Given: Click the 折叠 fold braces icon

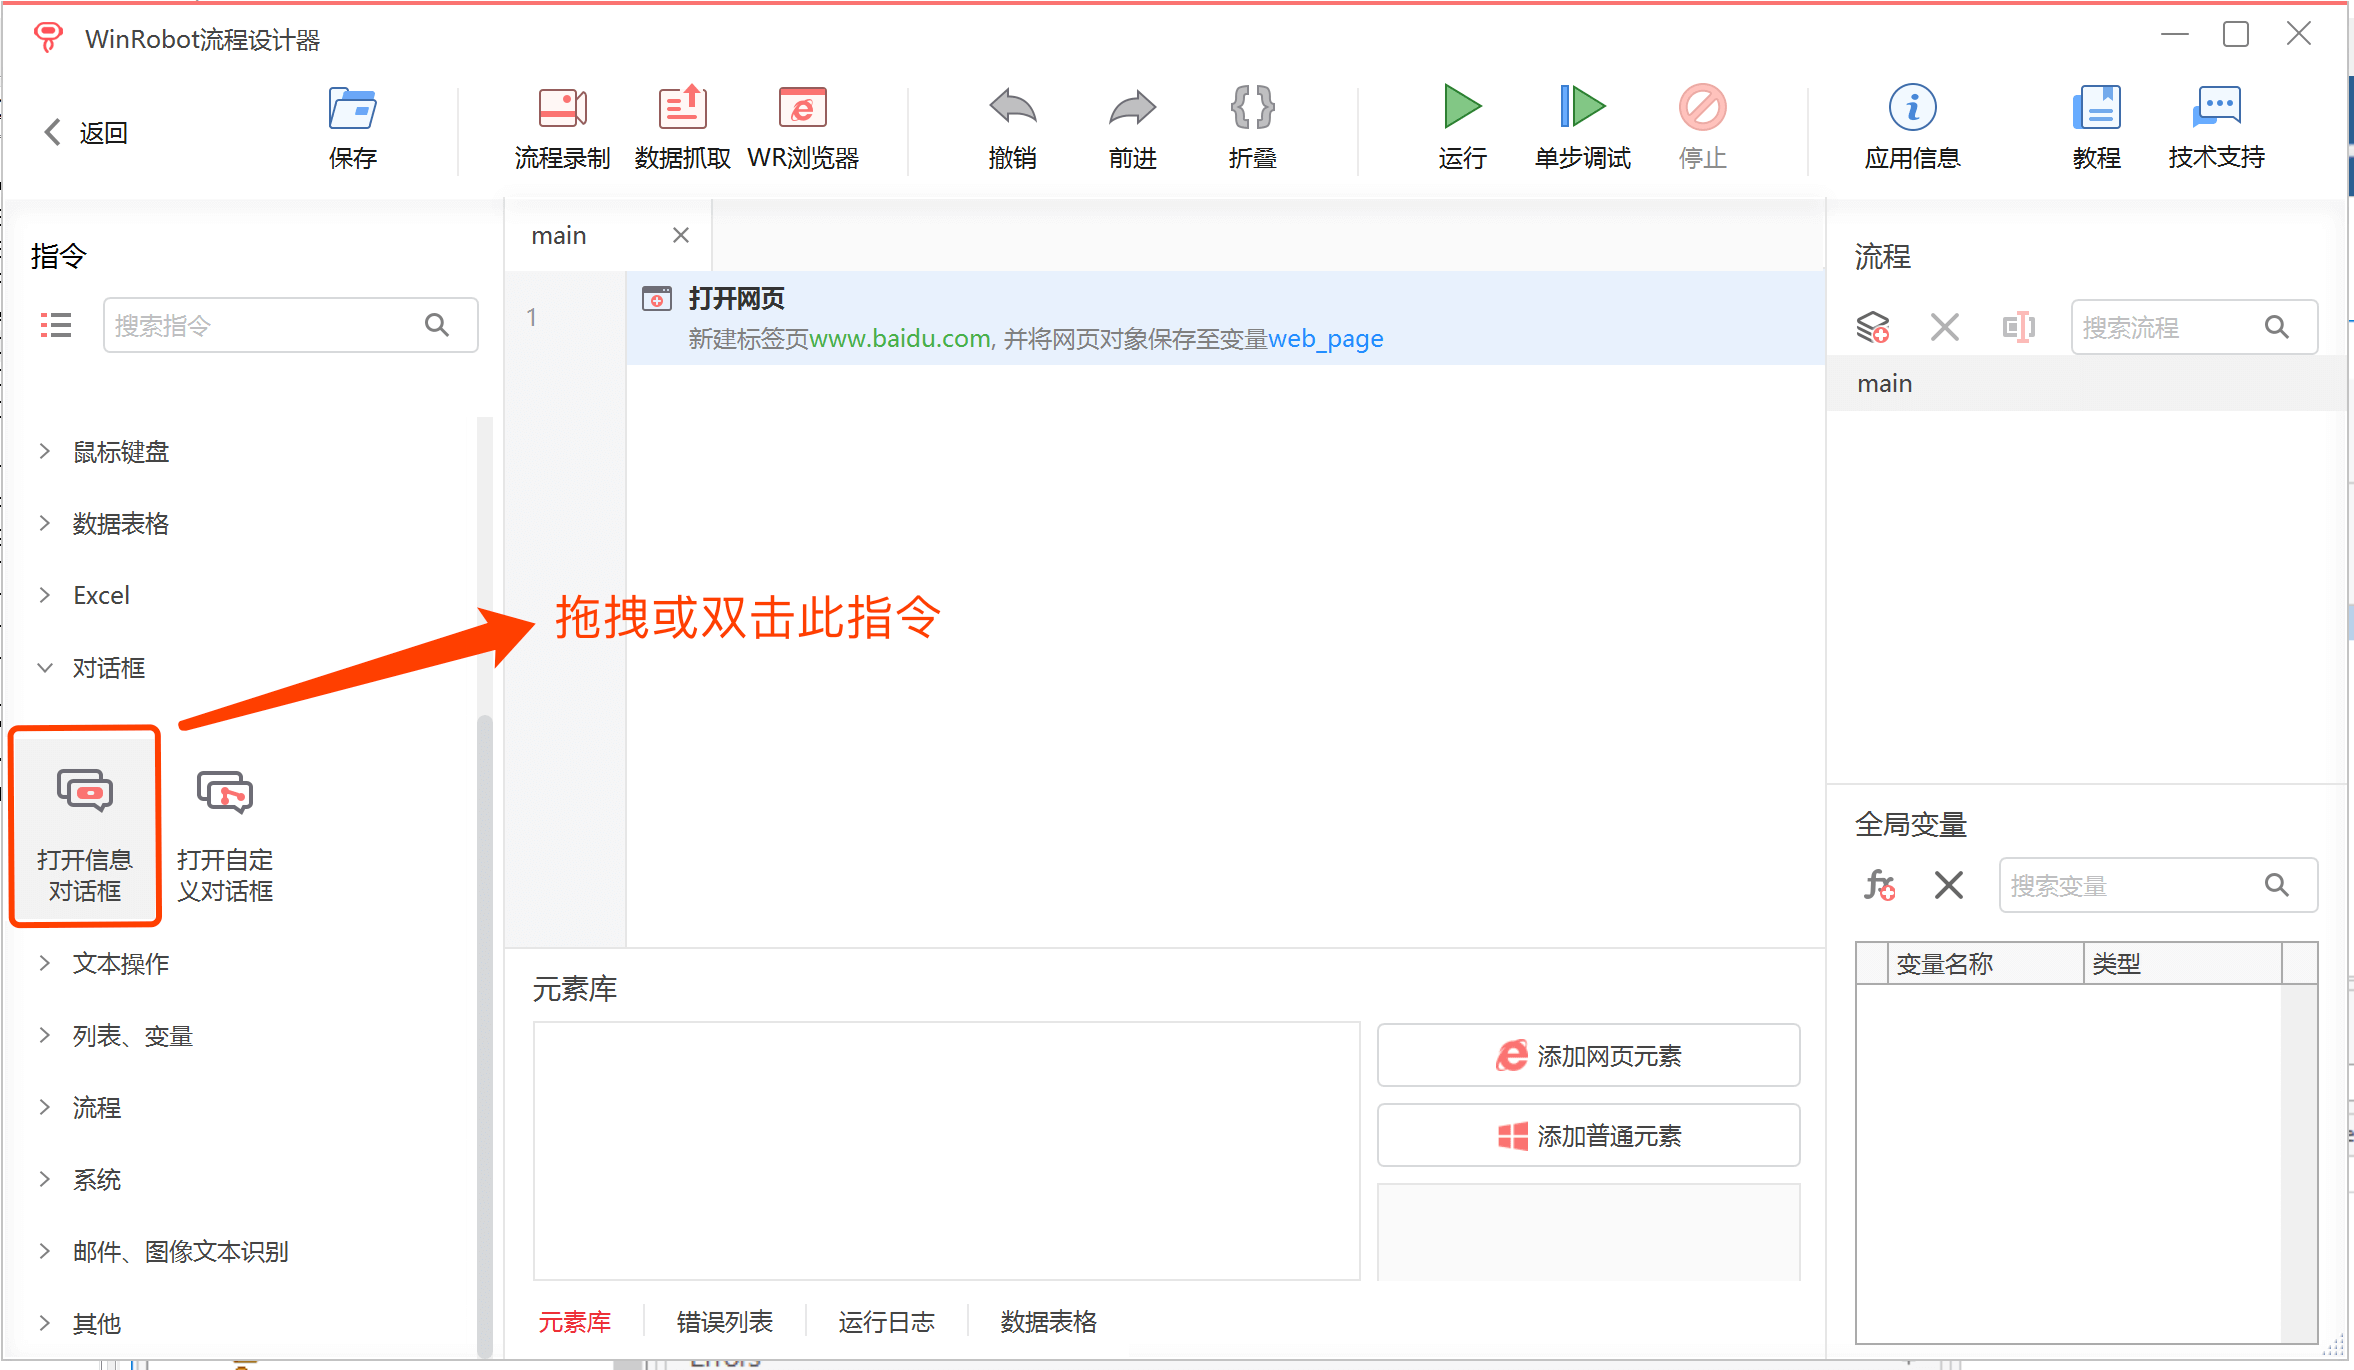Looking at the screenshot, I should click(x=1252, y=108).
